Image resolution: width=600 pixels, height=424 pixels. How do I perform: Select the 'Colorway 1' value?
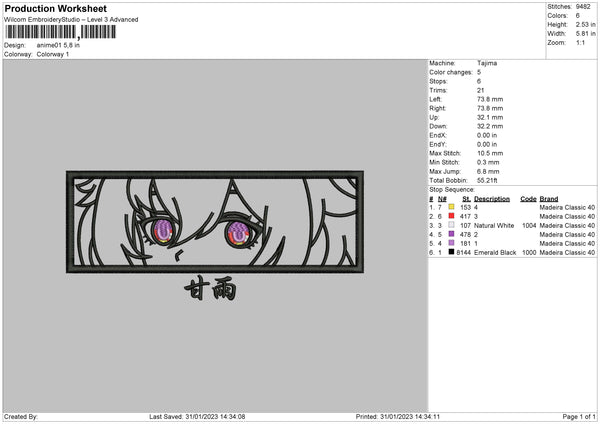pos(53,54)
